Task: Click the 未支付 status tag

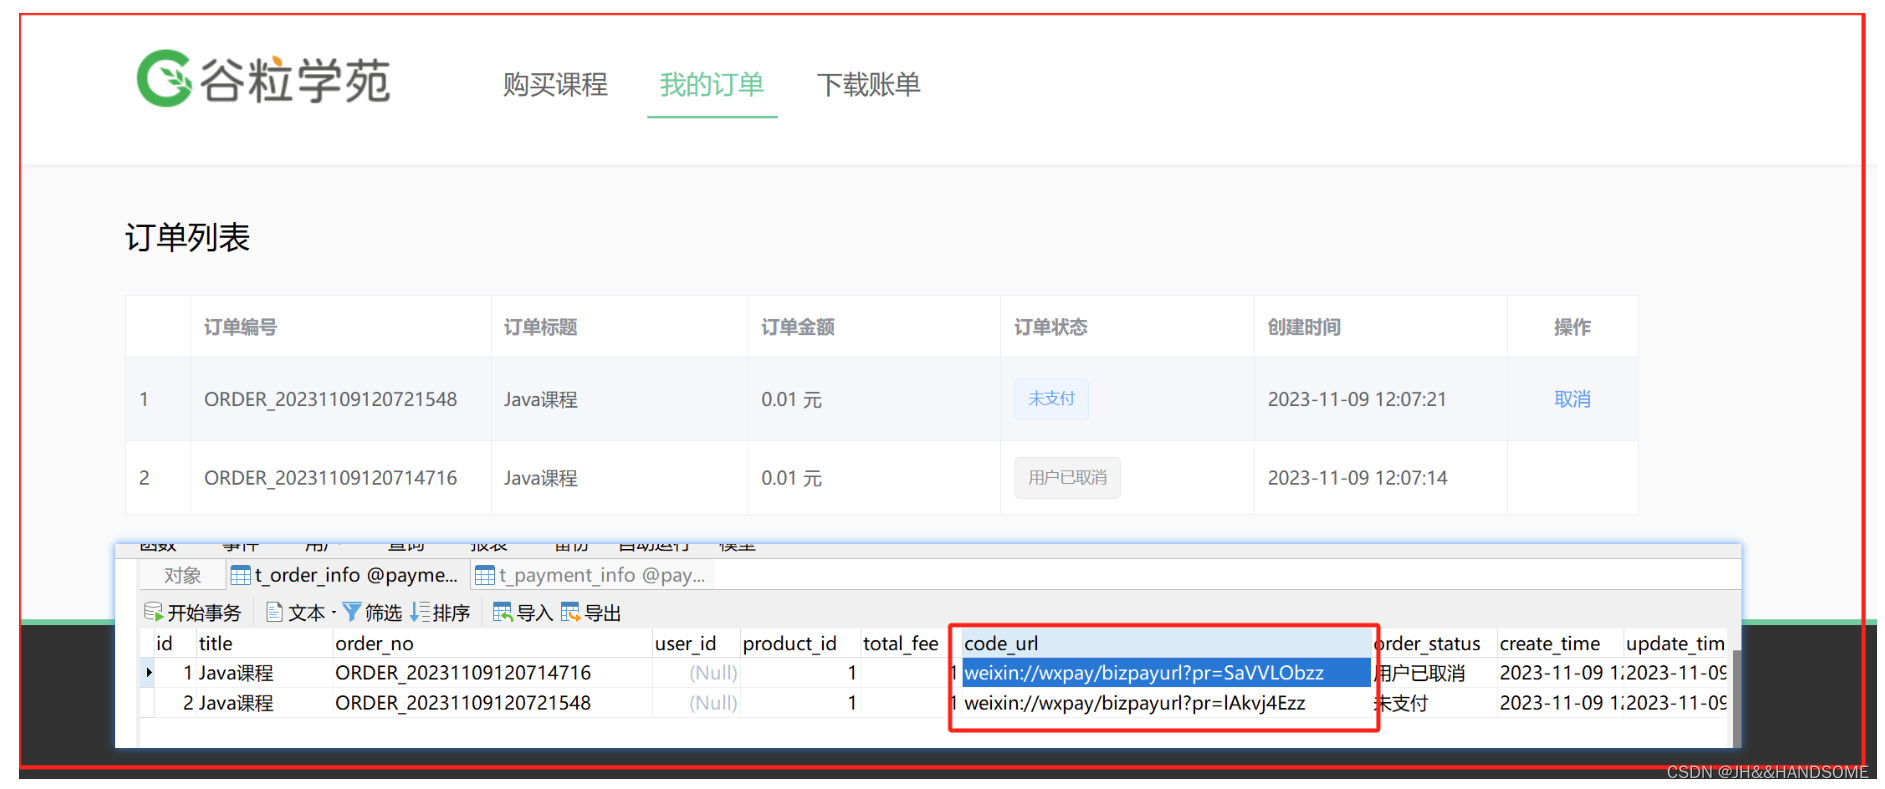Action: pyautogui.click(x=1051, y=399)
